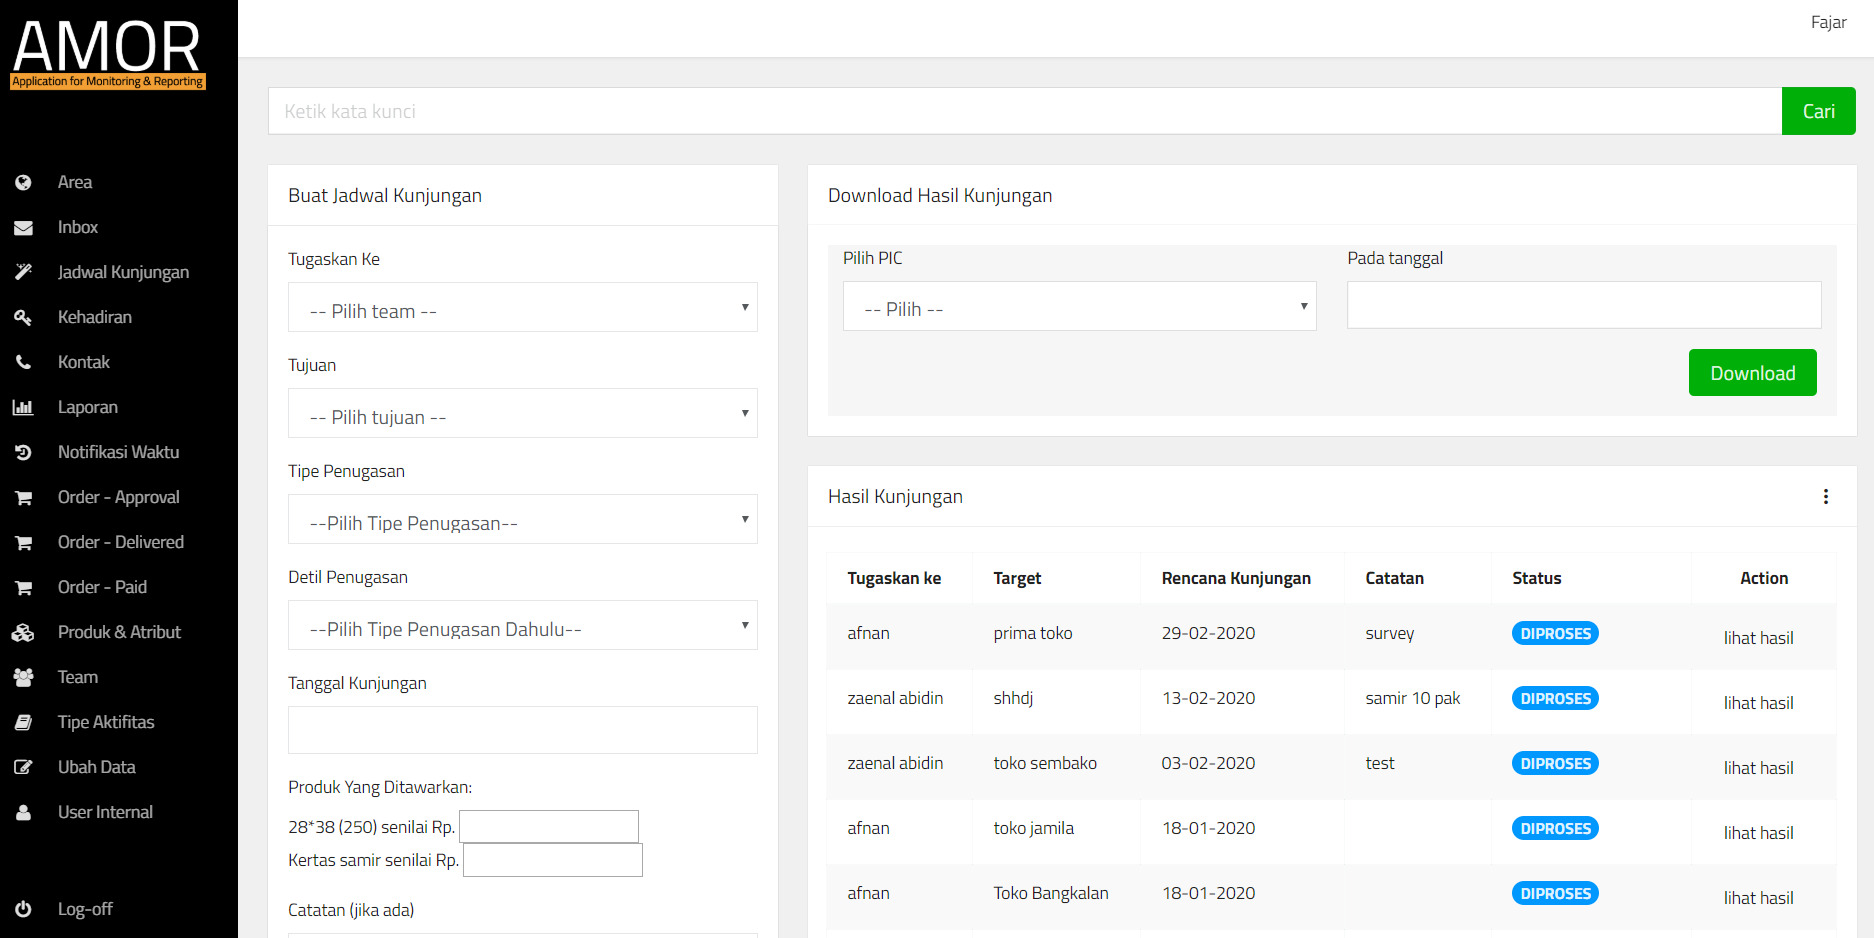Screen dimensions: 1874x938
Task: Click the Laporan bar-chart icon
Action: [23, 407]
